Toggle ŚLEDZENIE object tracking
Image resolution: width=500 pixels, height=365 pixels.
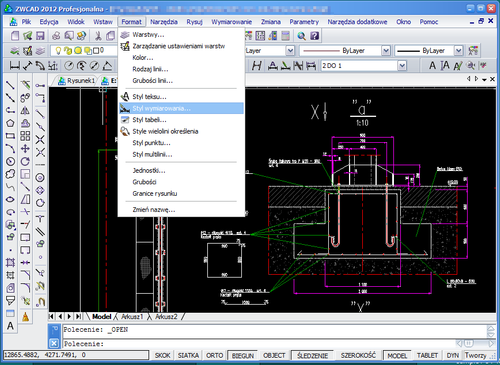(x=313, y=356)
